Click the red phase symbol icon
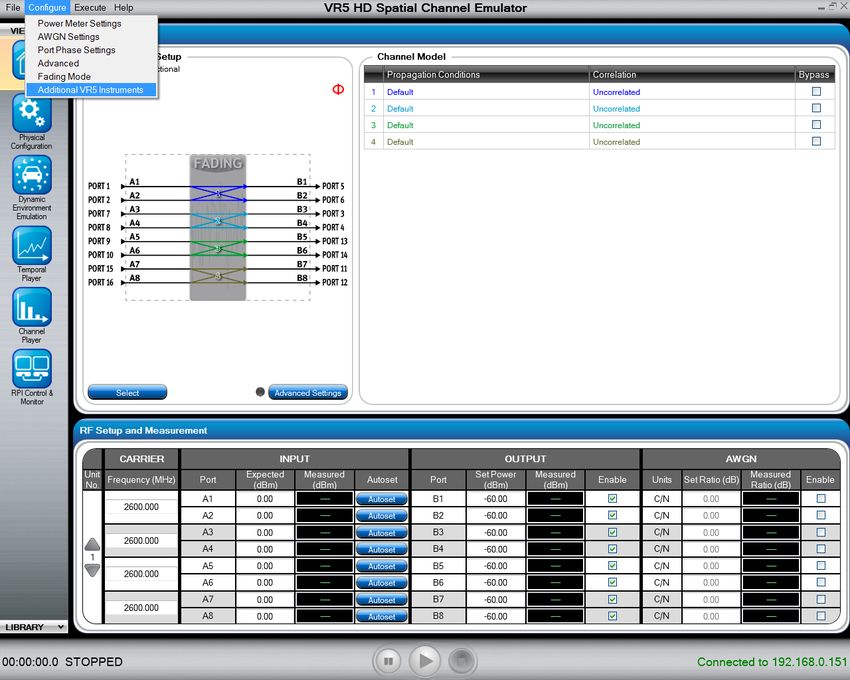 338,89
